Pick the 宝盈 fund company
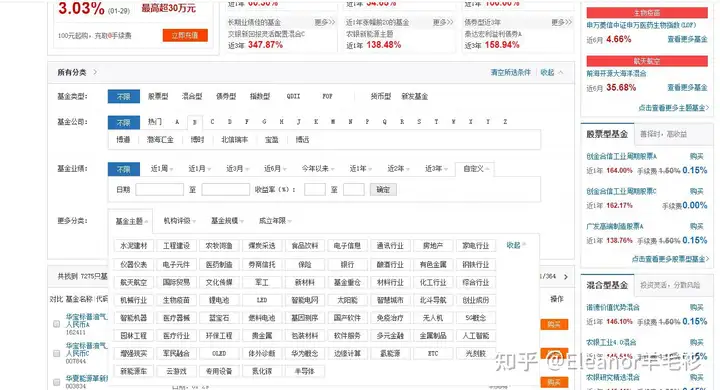720x390 pixels. tap(272, 140)
